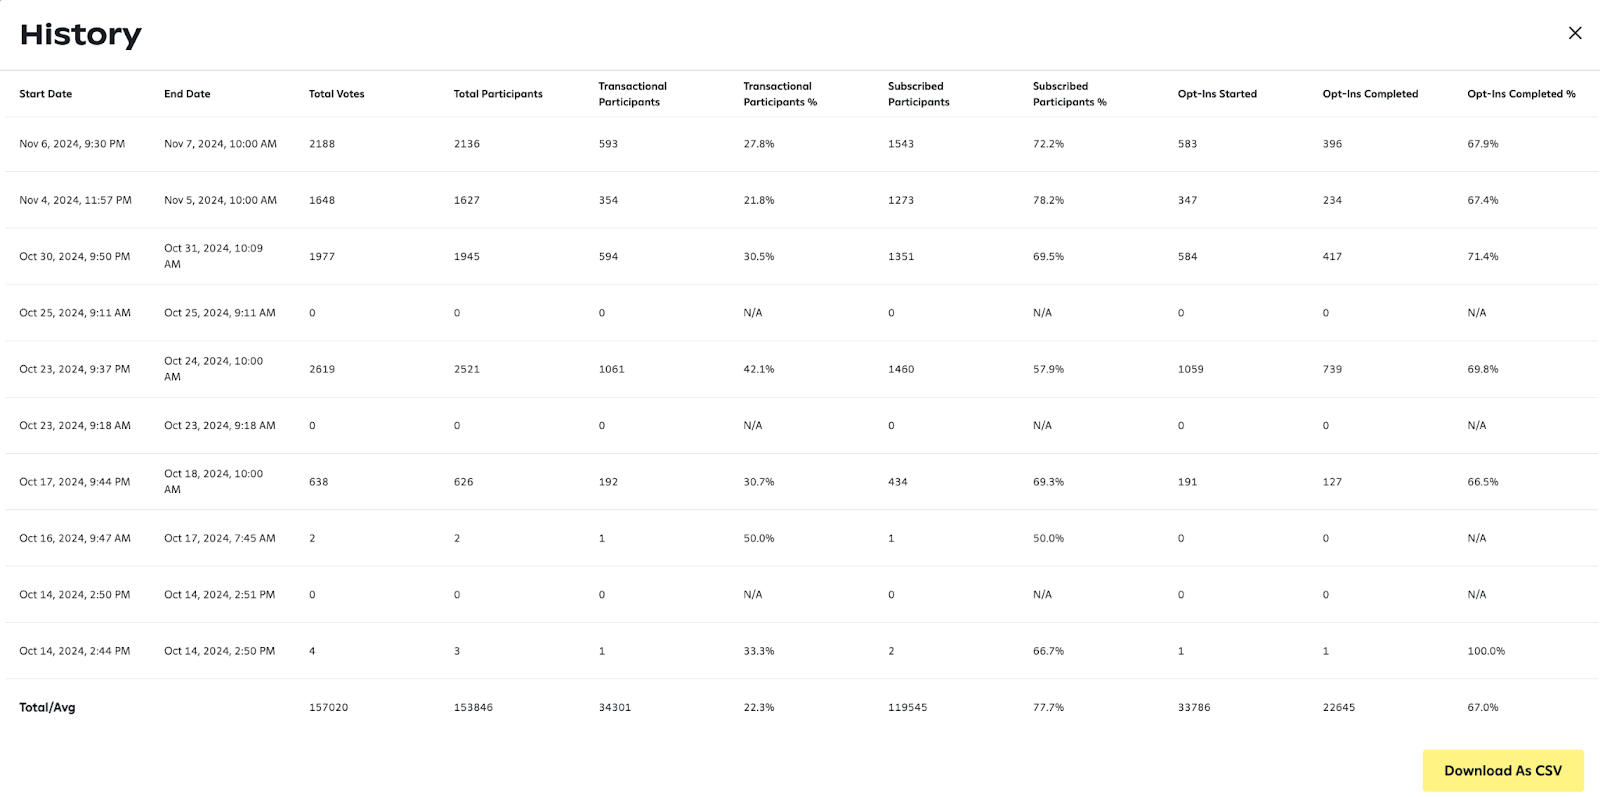Select the Subscribed Participants % header
Viewport: 1600px width, 797px height.
1069,94
